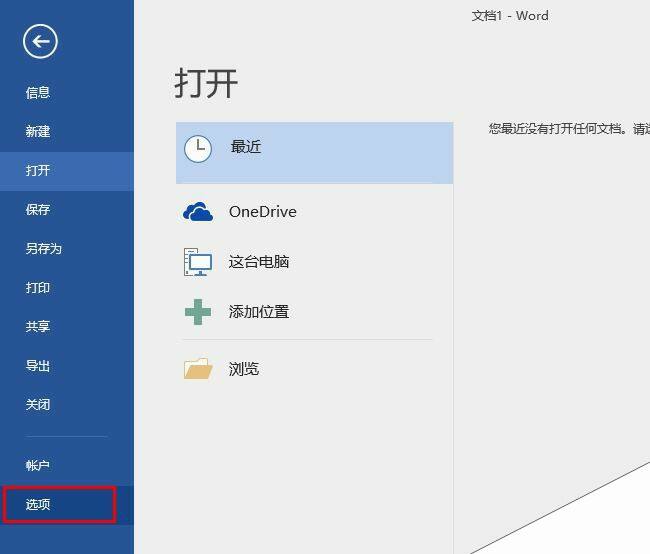Open 选项 in the sidebar

coord(67,505)
